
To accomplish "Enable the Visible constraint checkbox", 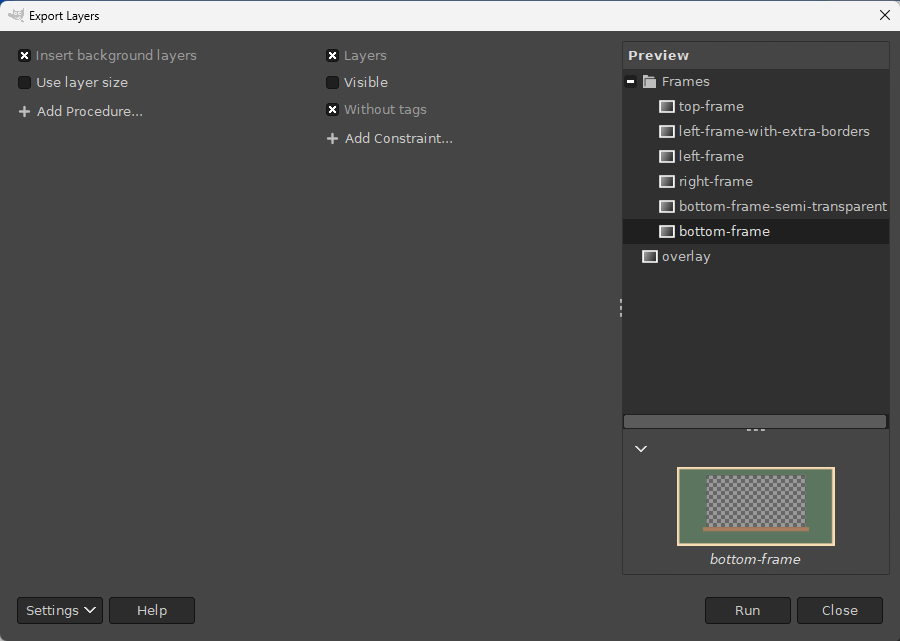I will pyautogui.click(x=333, y=83).
